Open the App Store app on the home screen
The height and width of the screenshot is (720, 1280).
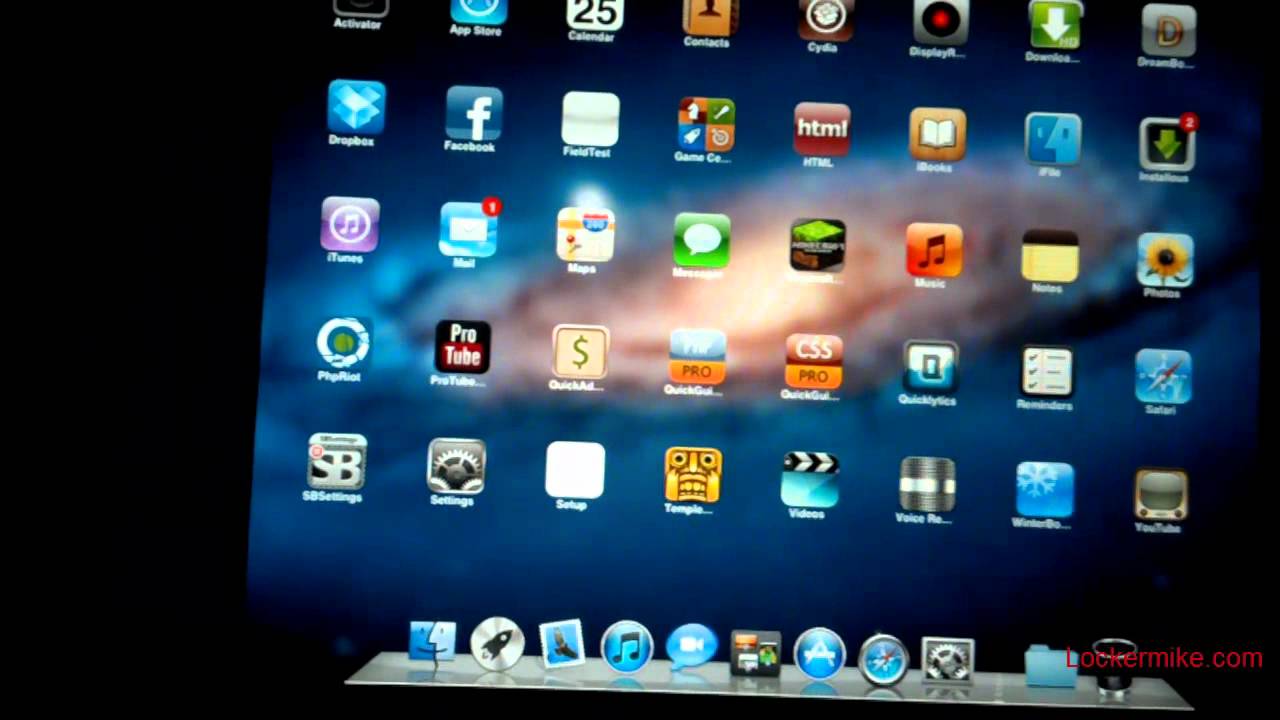click(478, 11)
